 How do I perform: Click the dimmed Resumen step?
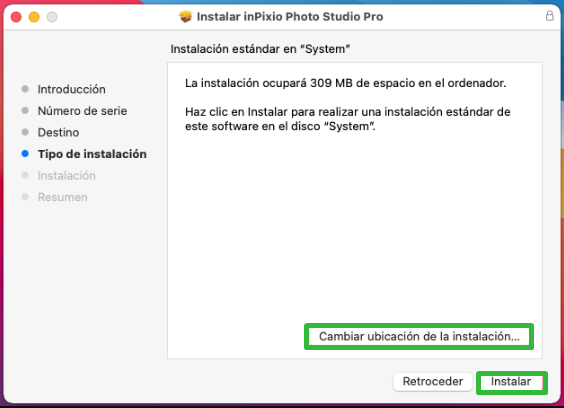63,197
